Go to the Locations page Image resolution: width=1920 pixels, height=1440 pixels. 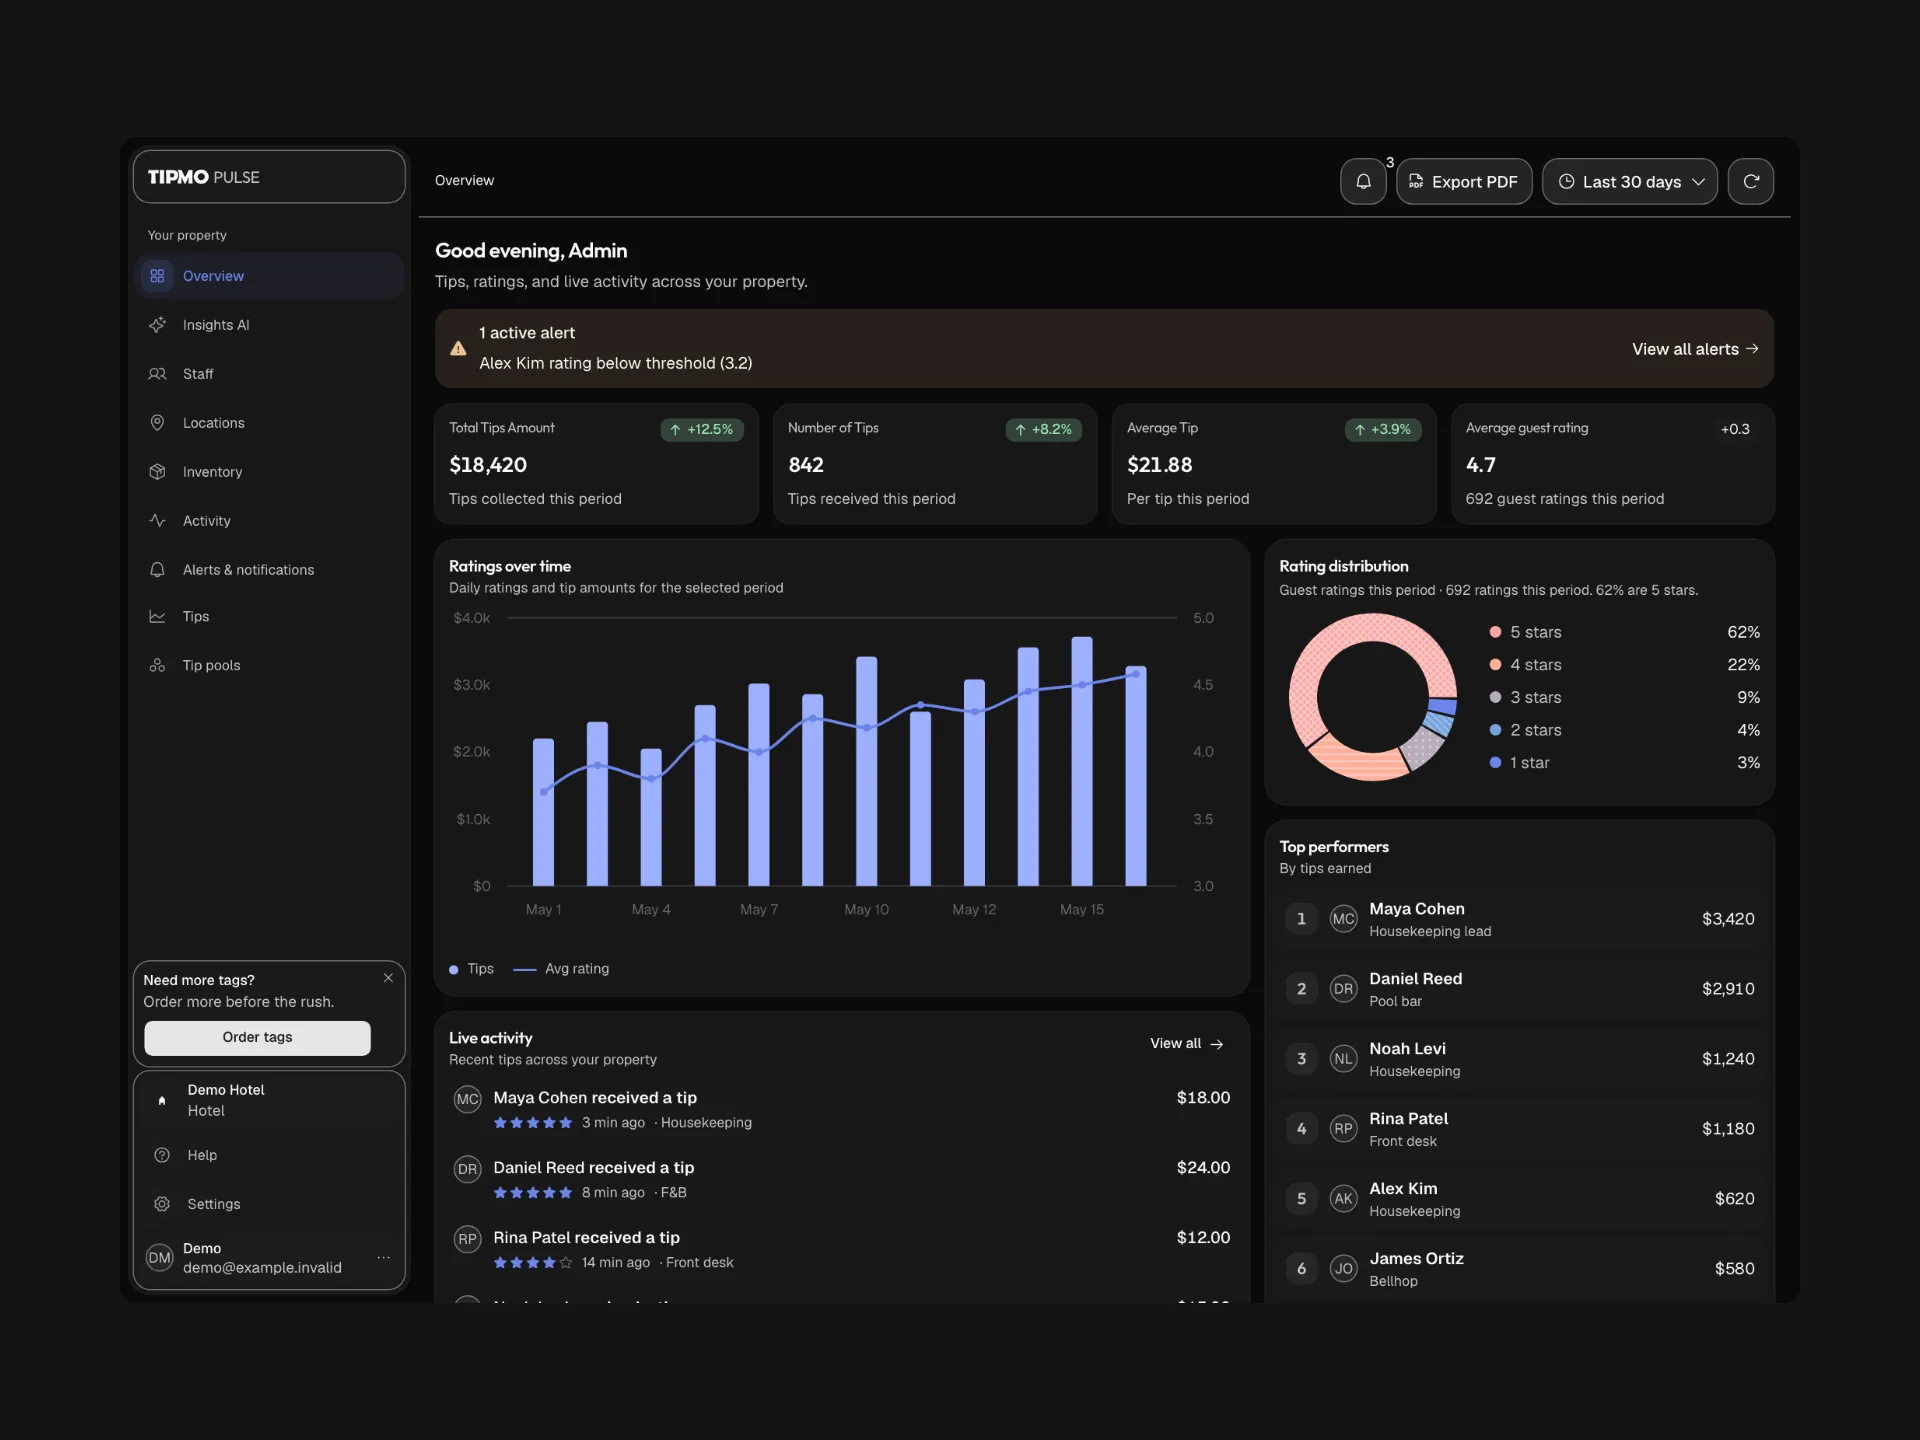coord(269,423)
